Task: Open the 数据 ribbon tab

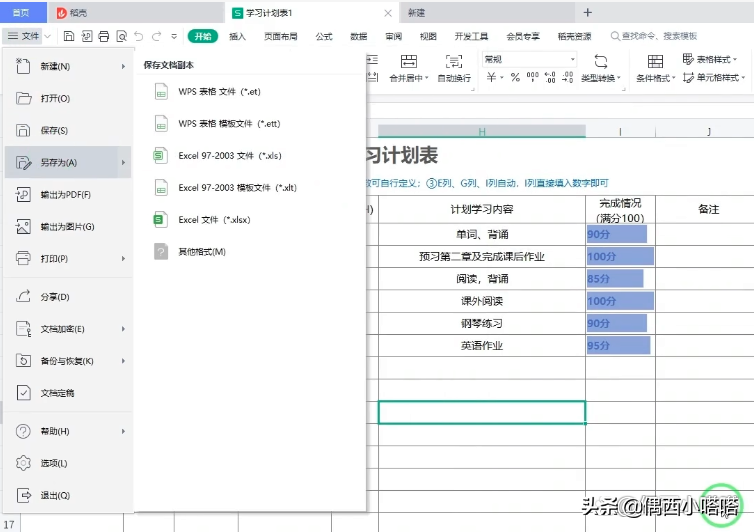Action: (x=358, y=36)
